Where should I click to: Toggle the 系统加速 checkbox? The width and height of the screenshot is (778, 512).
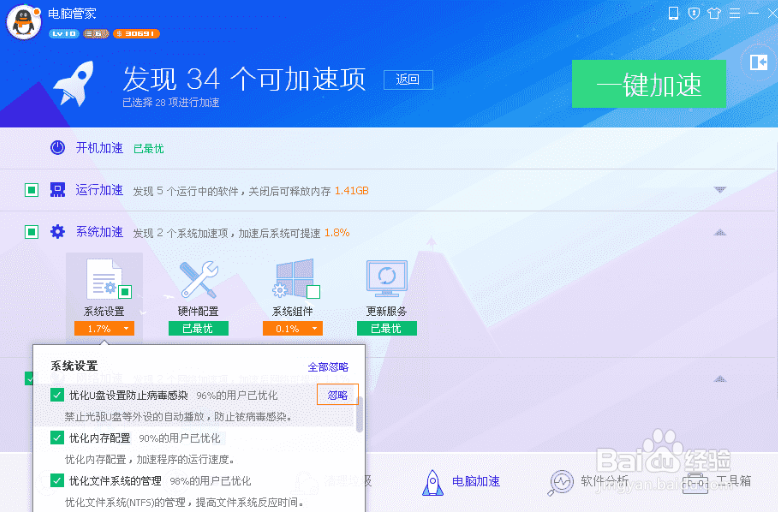pos(32,232)
